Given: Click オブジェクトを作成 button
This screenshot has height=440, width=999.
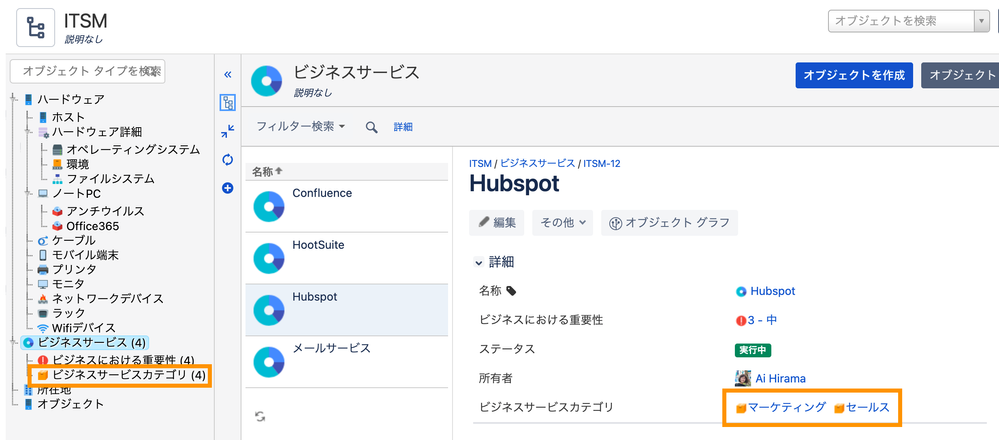Looking at the screenshot, I should pos(854,75).
